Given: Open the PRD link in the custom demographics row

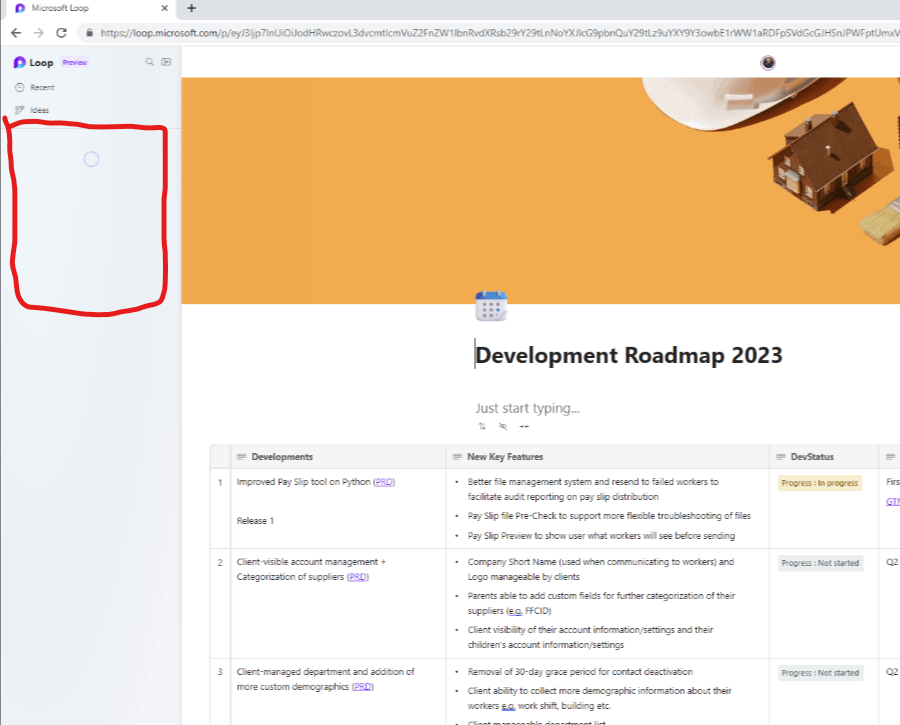Looking at the screenshot, I should point(363,687).
